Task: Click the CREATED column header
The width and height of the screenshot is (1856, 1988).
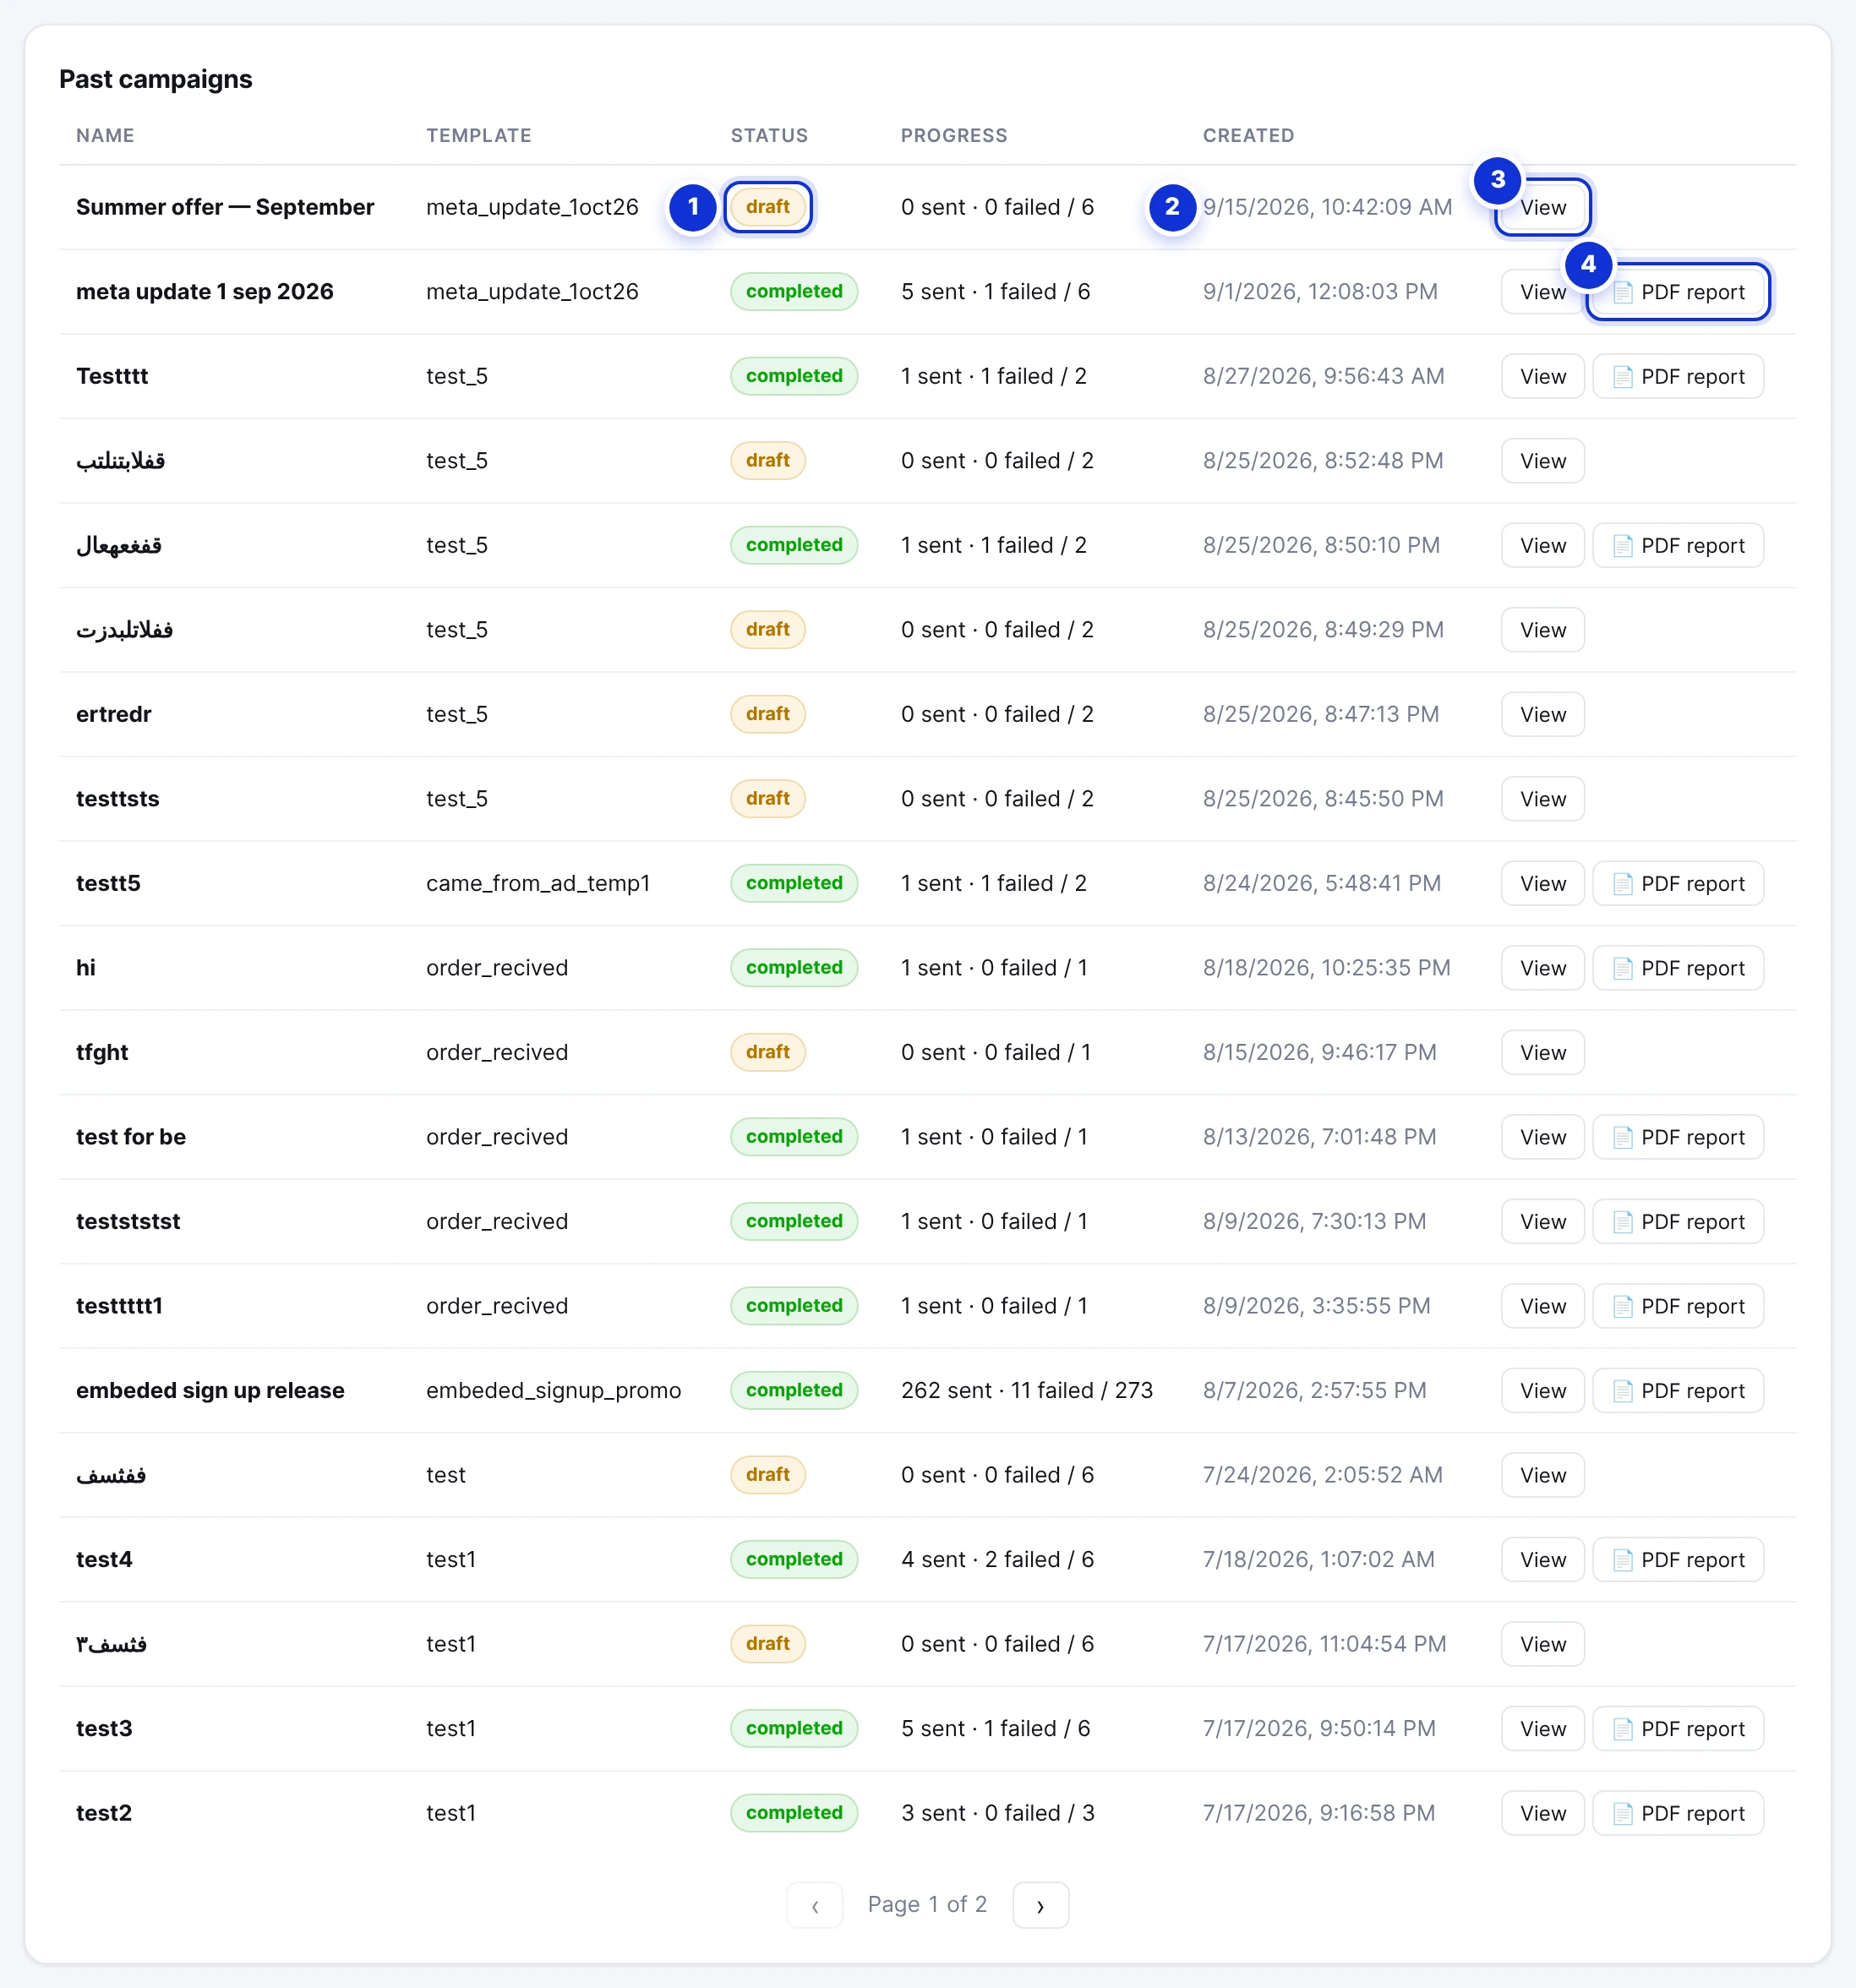Action: [x=1248, y=135]
